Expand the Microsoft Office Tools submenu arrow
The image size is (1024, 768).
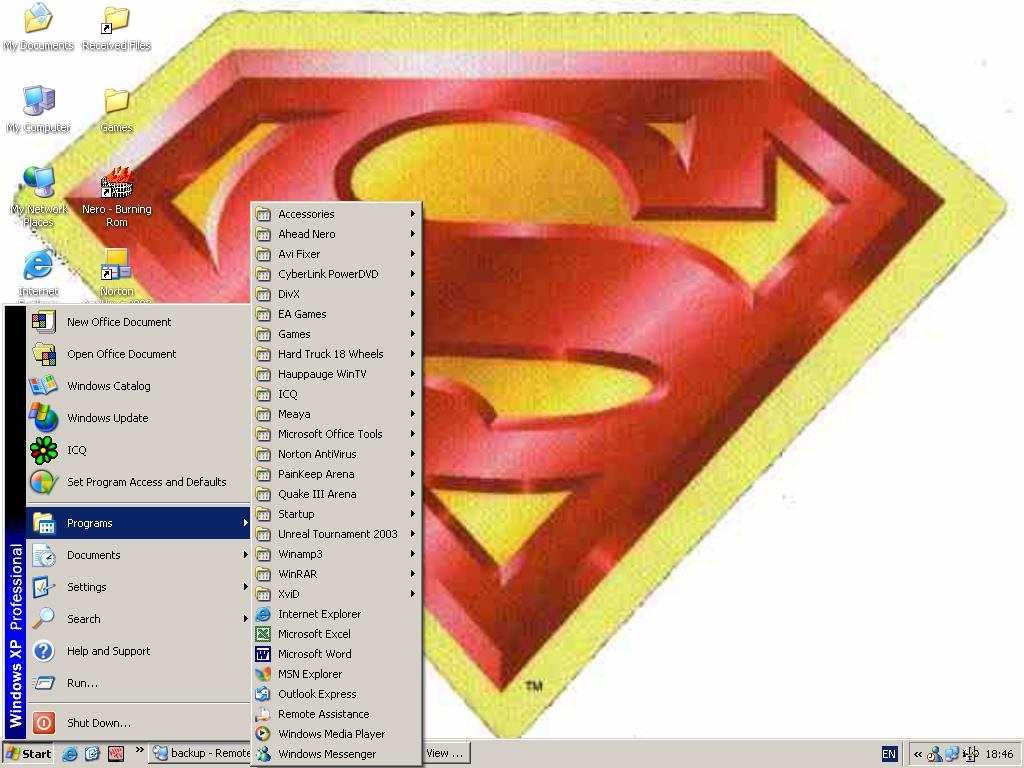[413, 434]
